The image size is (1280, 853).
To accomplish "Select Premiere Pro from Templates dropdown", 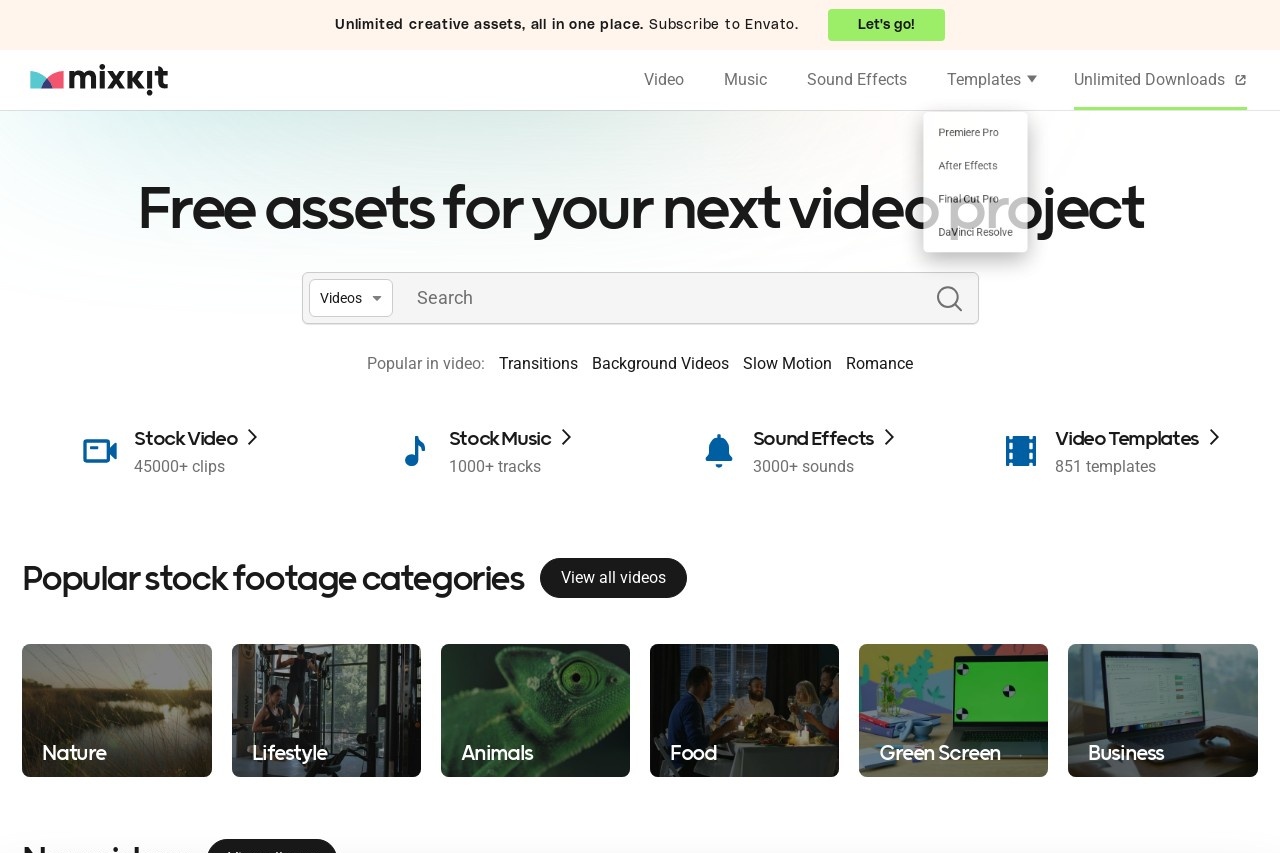I will tap(968, 132).
